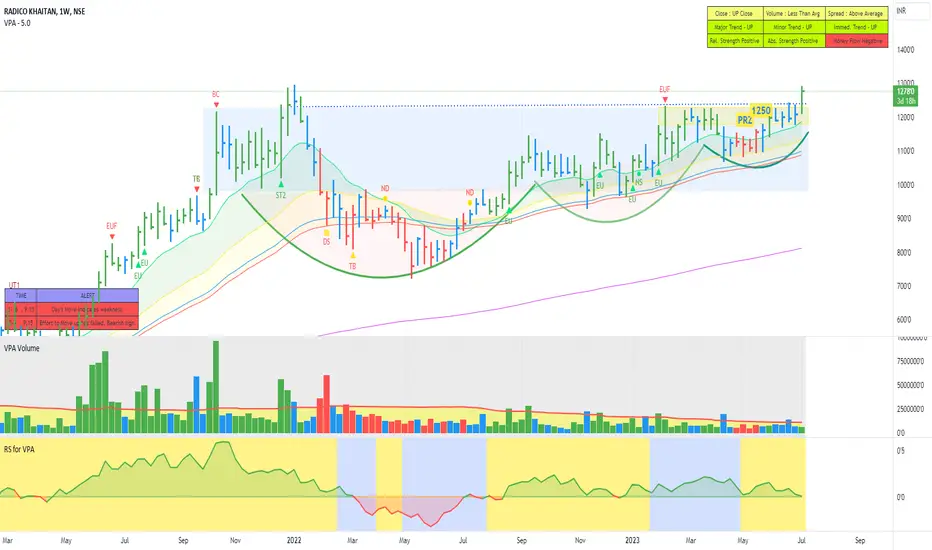The image size is (932, 550).
Task: Click the indicates weakness alert row
Action: (71, 309)
